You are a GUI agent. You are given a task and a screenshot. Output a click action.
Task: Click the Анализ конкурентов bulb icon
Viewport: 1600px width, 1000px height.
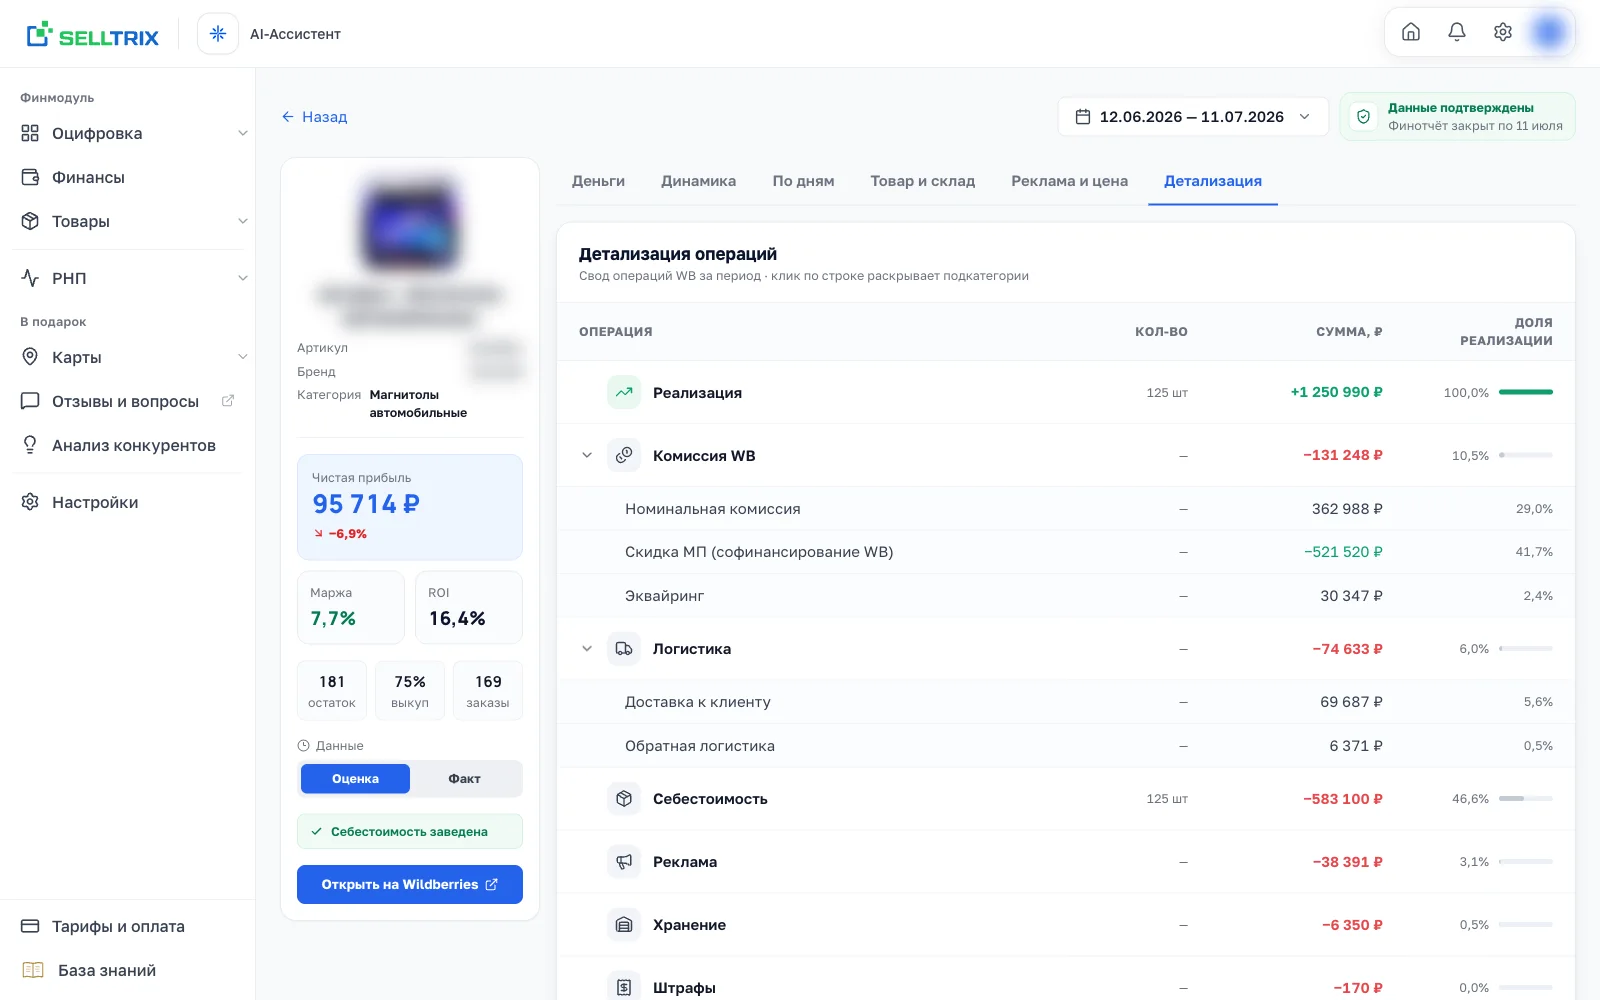pos(30,445)
